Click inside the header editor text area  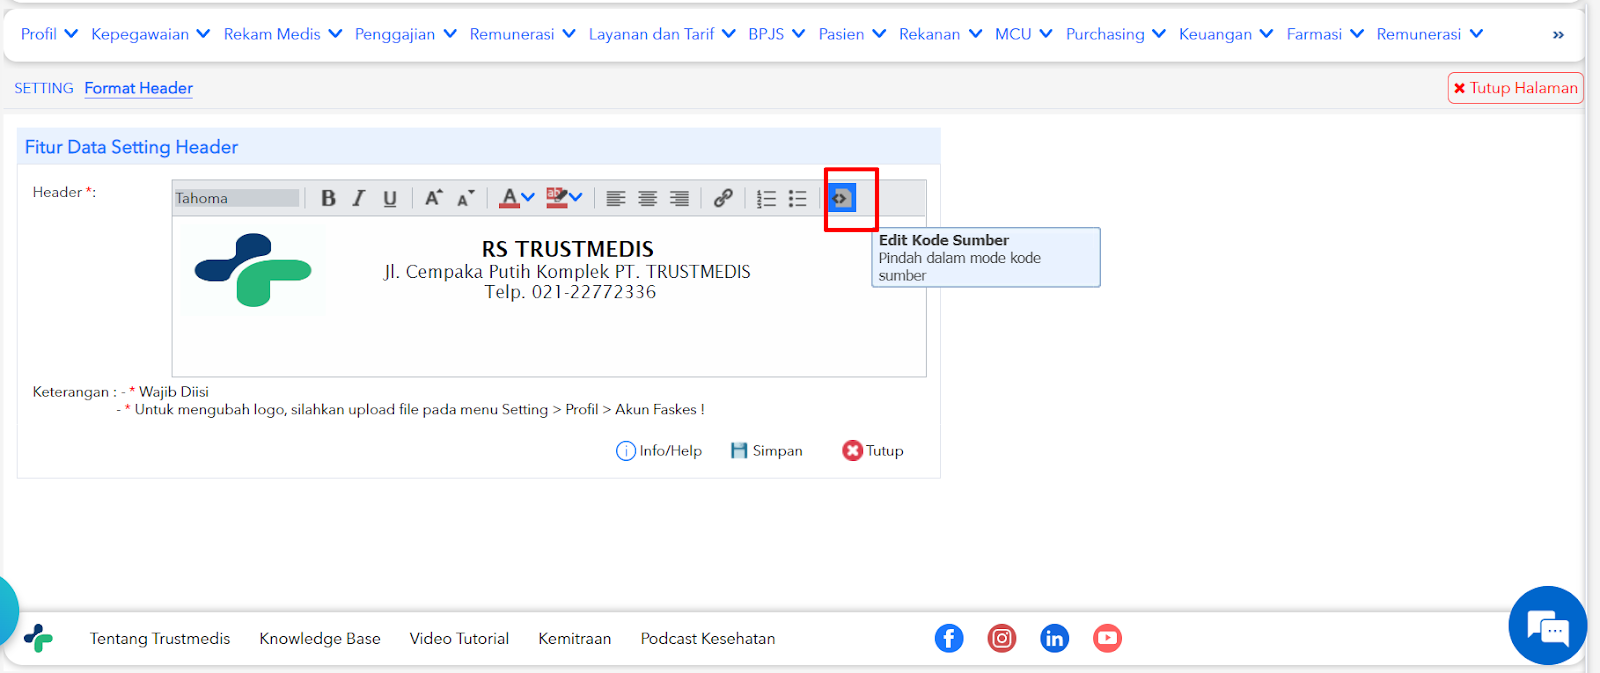549,297
